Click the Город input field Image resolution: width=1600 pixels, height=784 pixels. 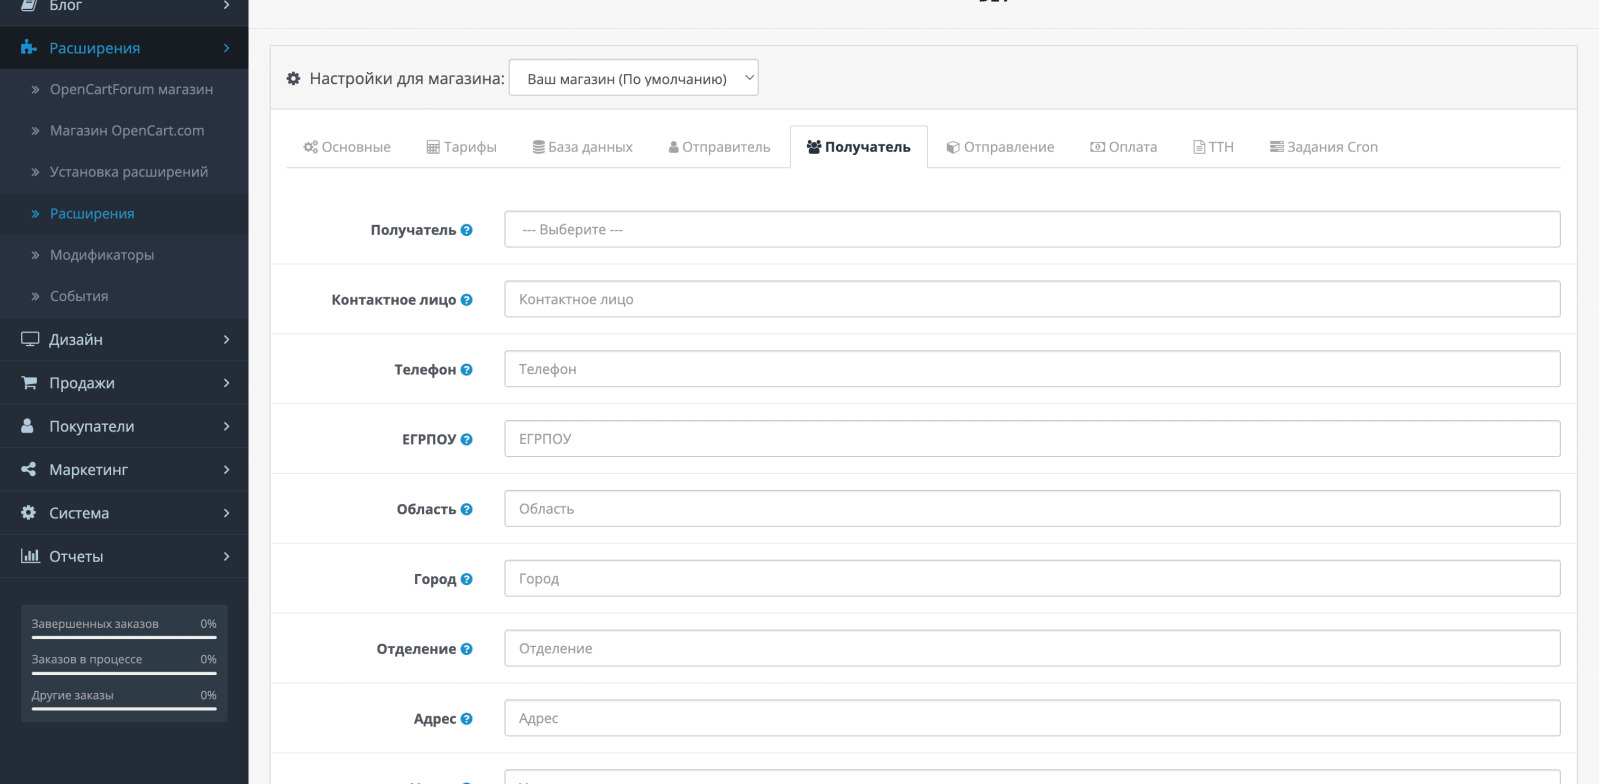(1032, 578)
